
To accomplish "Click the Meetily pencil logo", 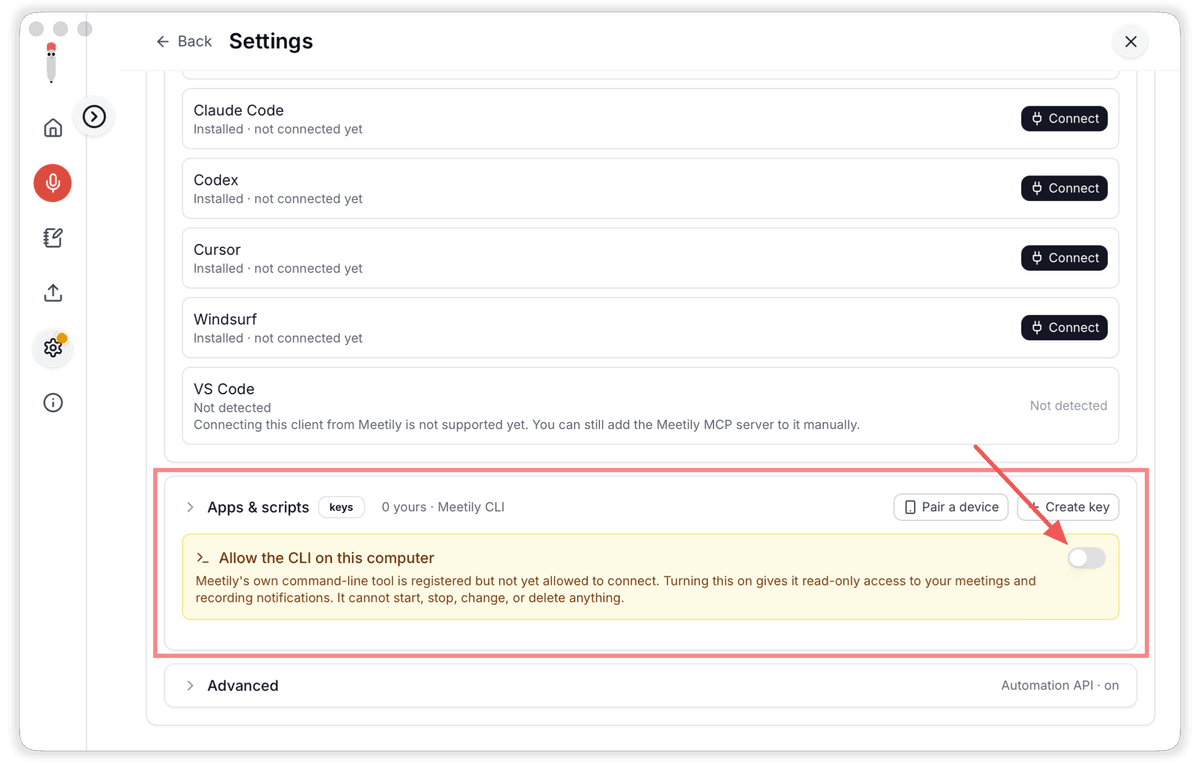I will click(x=51, y=63).
